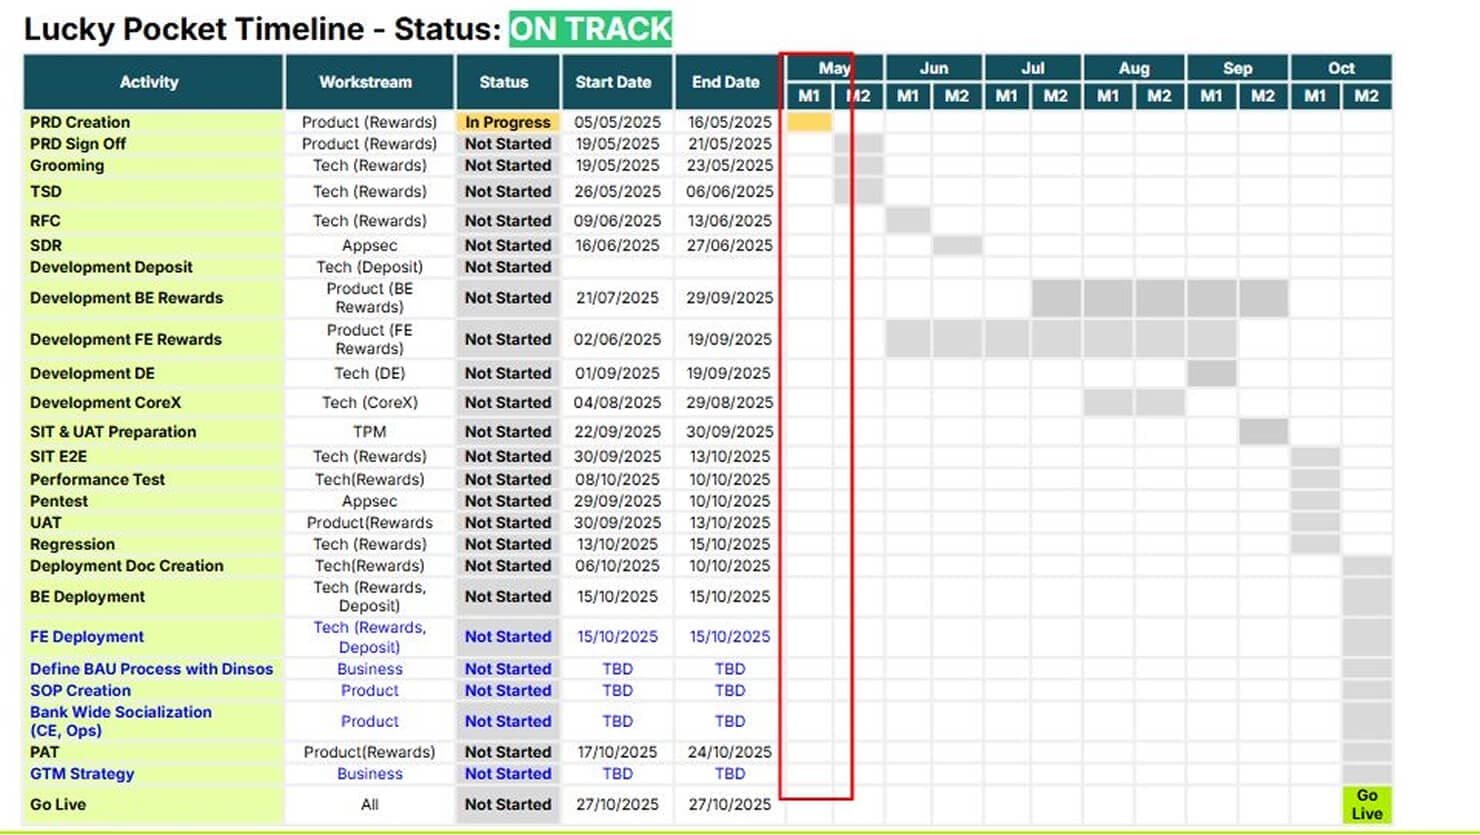Open Define BAU Process with Dinsos link
1480x835 pixels.
pos(151,669)
